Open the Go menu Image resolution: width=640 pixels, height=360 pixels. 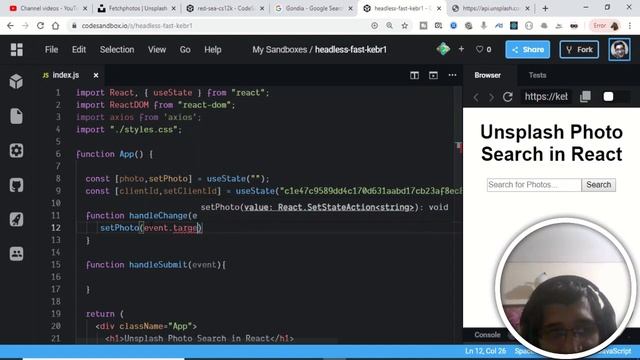click(x=185, y=49)
